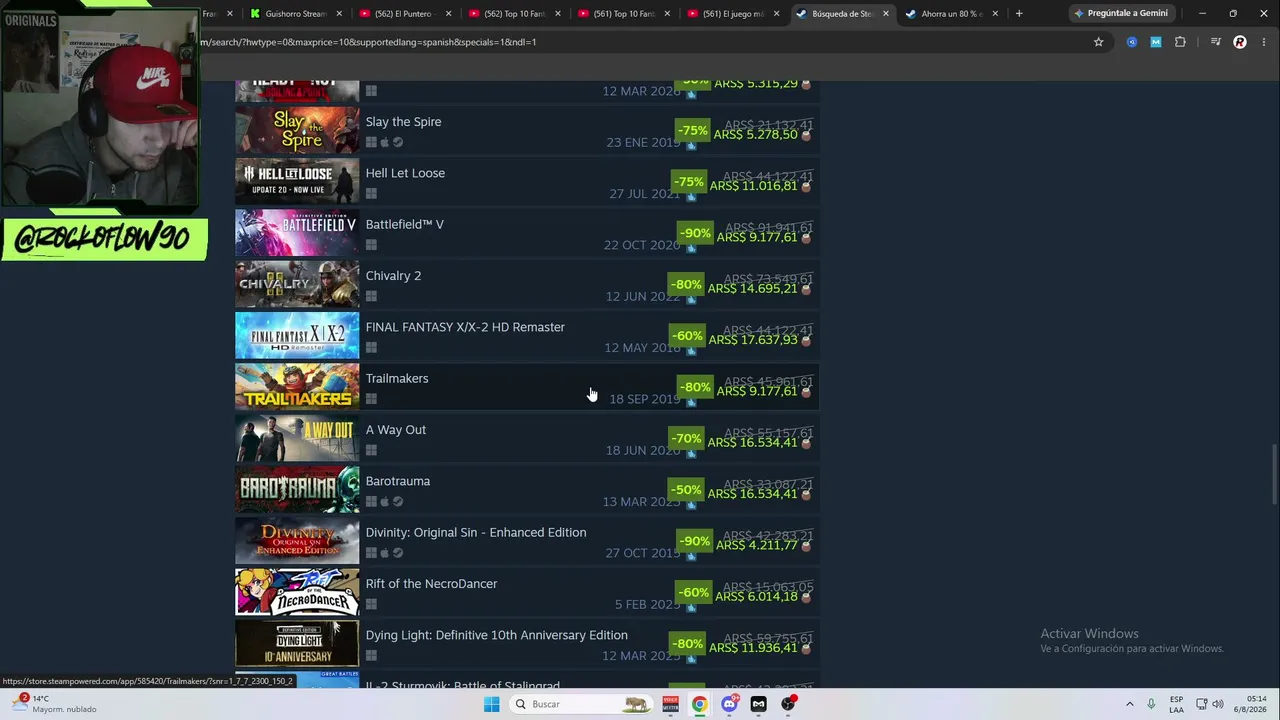Screen dimensions: 1280x720
Task: Click the Pregúntale a Gemini button
Action: [1120, 14]
